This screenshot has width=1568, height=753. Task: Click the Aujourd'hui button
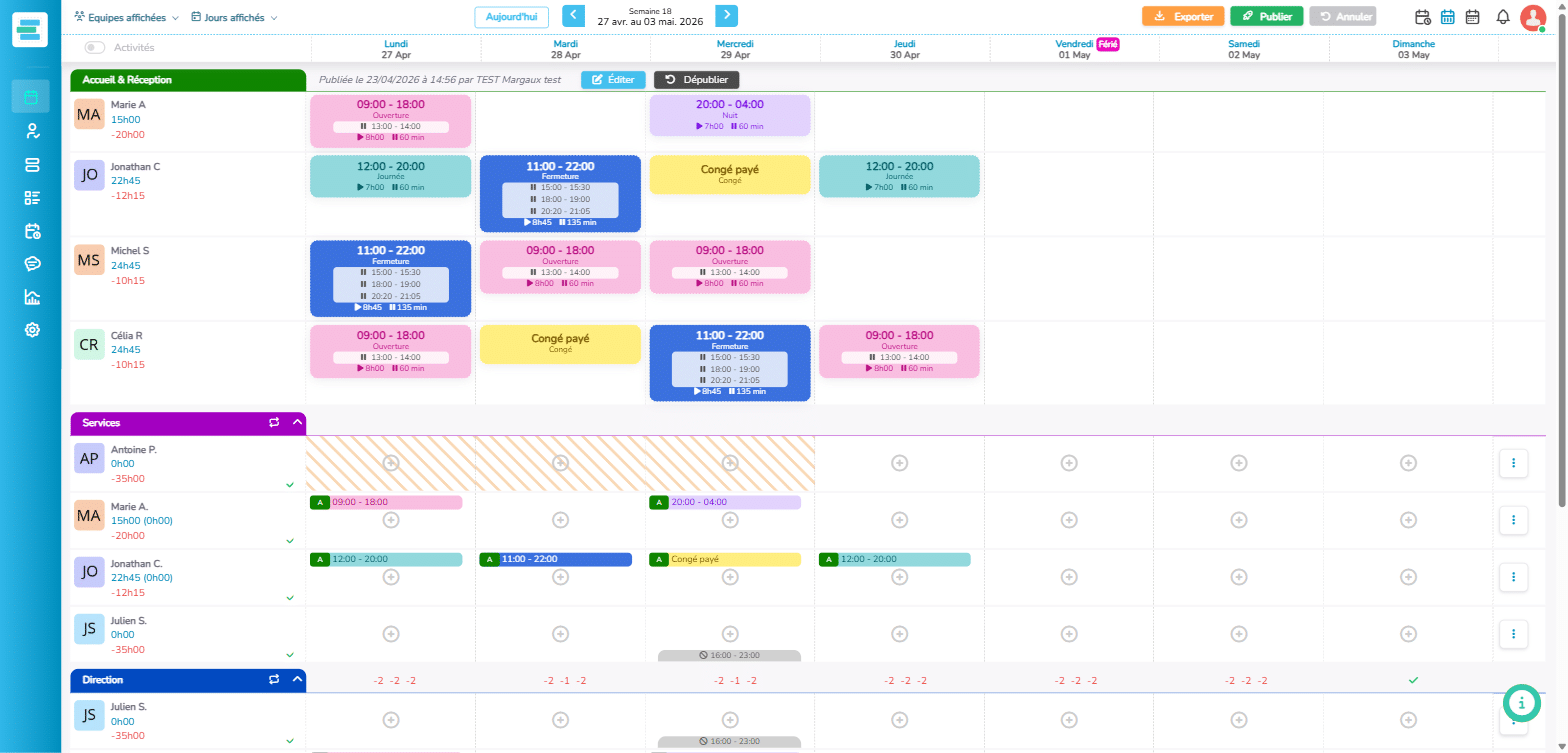(512, 17)
